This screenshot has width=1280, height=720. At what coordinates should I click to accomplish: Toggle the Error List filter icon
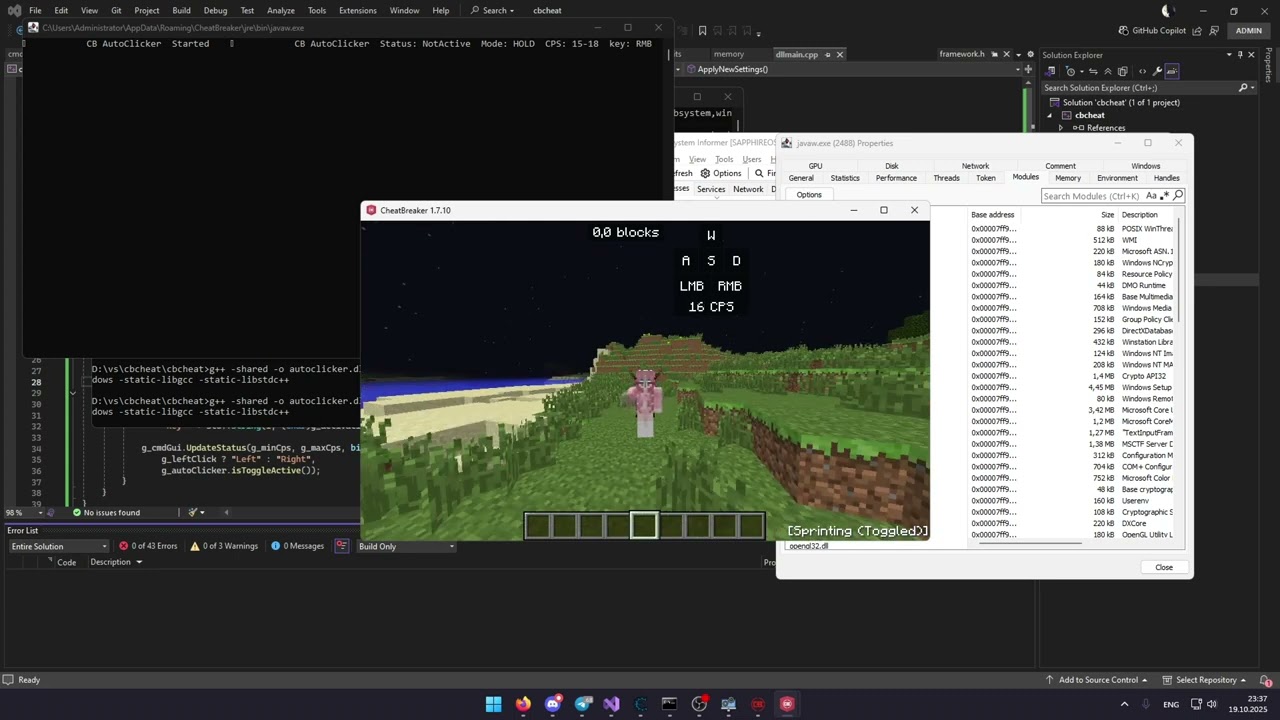(342, 546)
